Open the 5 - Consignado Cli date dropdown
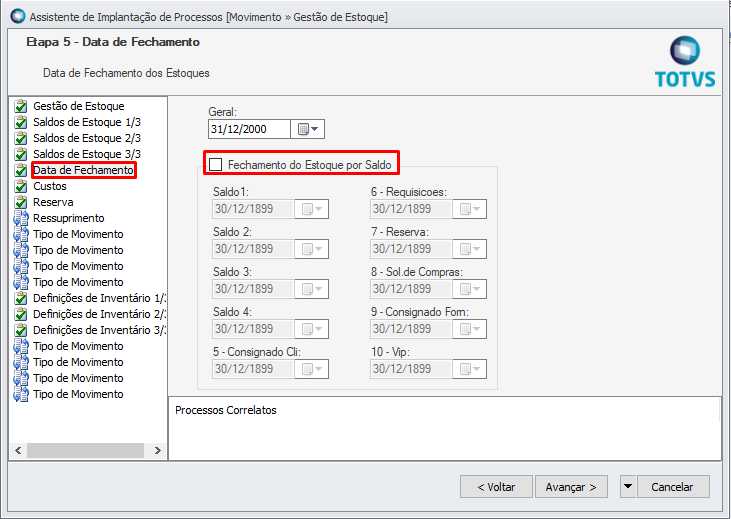This screenshot has width=731, height=519. tap(312, 369)
